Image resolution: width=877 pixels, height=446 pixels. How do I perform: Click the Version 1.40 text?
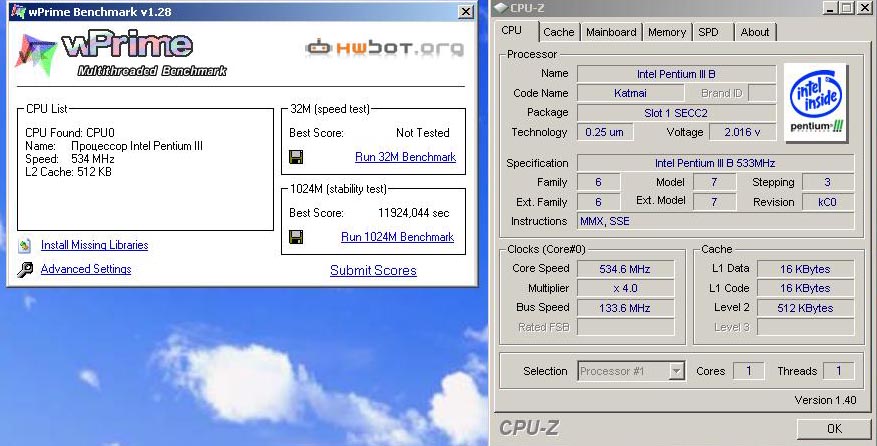tap(825, 400)
